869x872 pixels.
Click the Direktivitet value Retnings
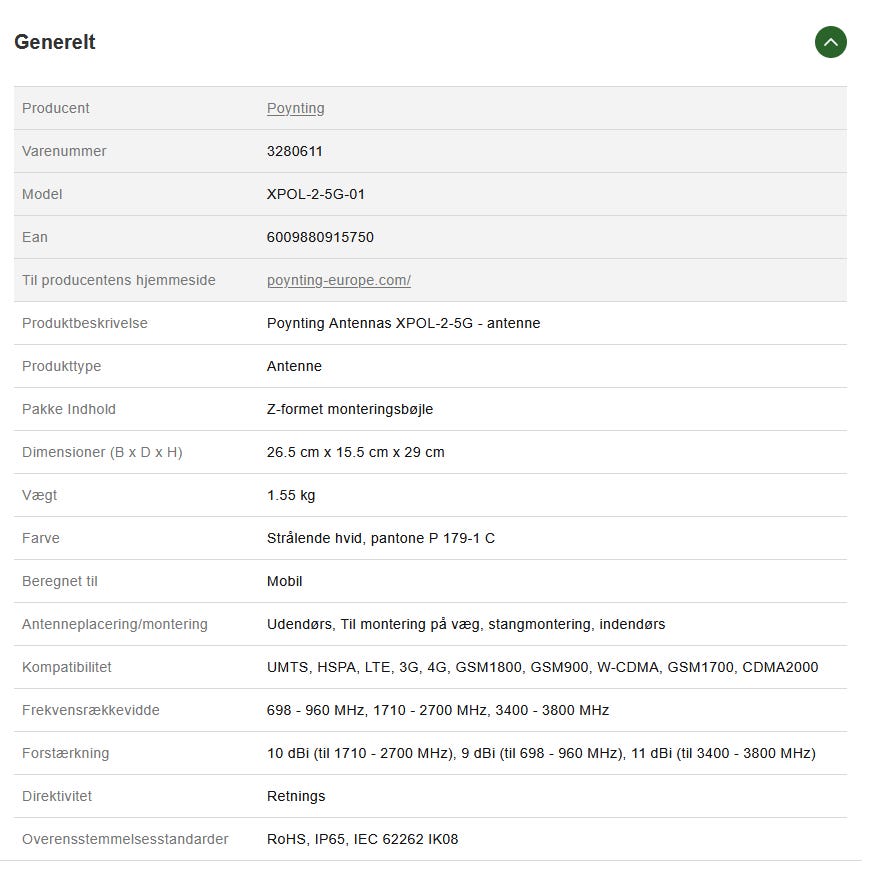click(x=295, y=796)
